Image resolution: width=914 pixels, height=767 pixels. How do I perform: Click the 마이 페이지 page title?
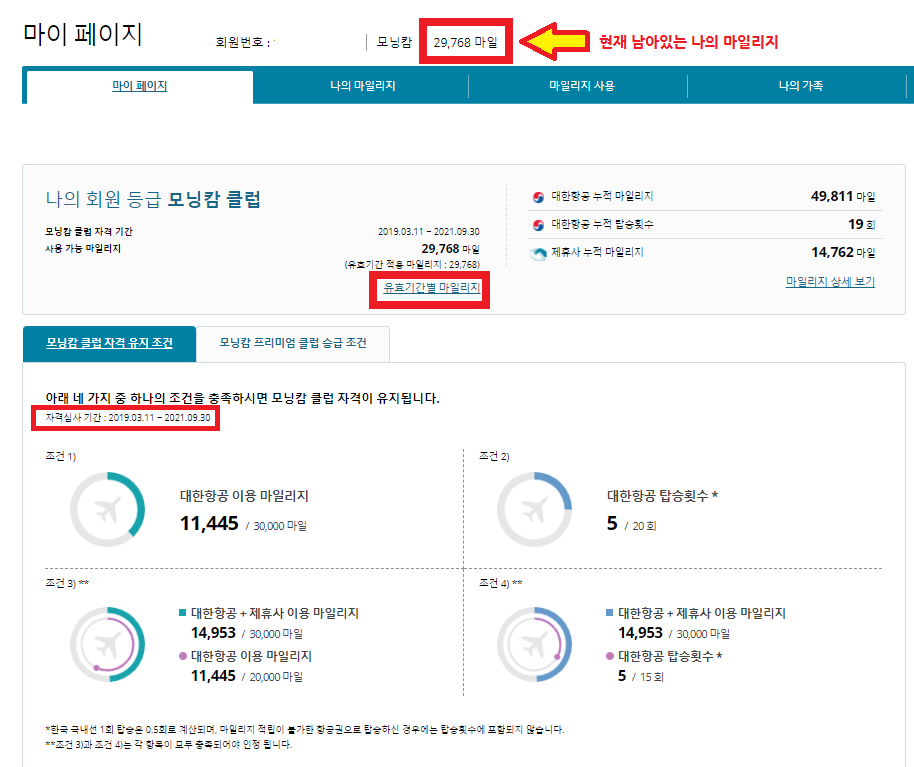pyautogui.click(x=83, y=34)
